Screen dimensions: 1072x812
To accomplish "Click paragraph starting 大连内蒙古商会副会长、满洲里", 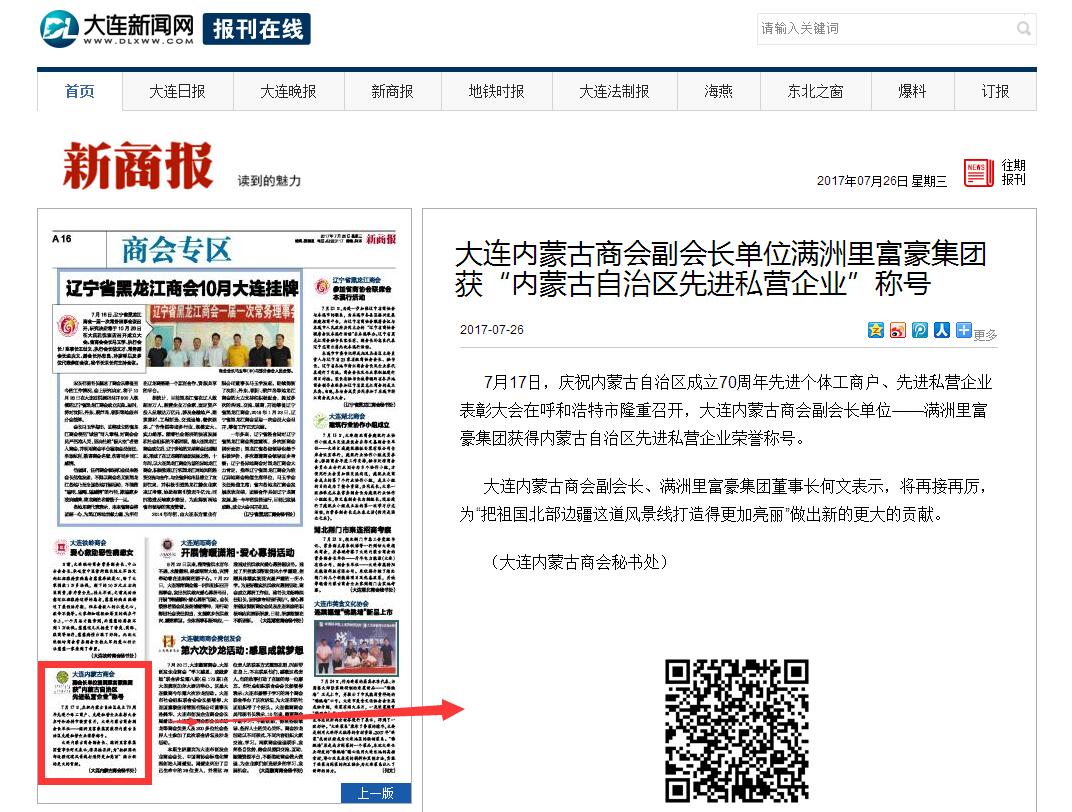I will [724, 500].
